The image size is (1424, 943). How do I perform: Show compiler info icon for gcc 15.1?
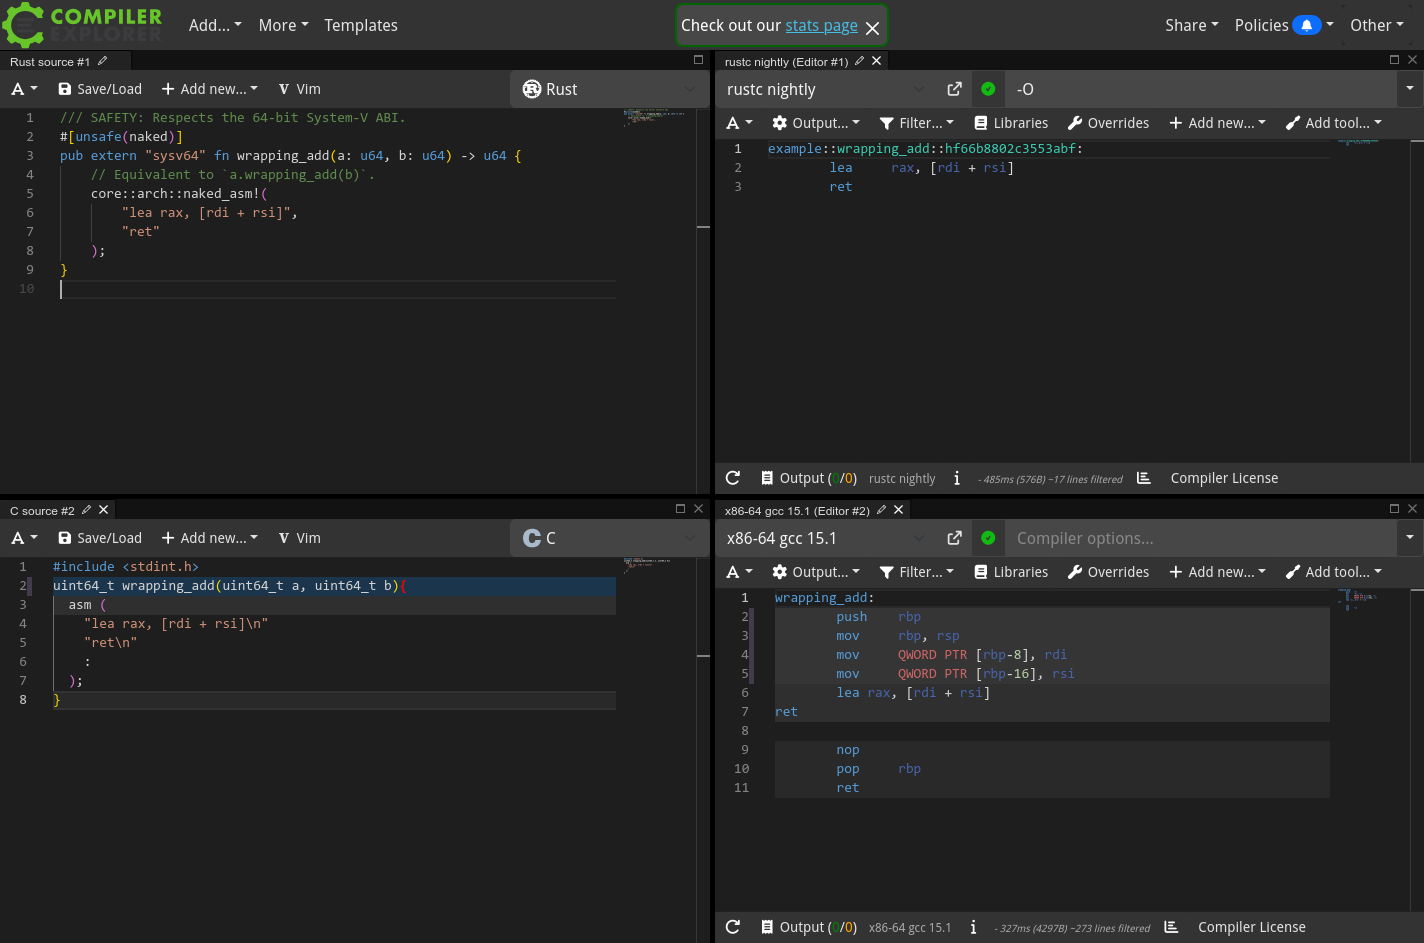tap(973, 927)
